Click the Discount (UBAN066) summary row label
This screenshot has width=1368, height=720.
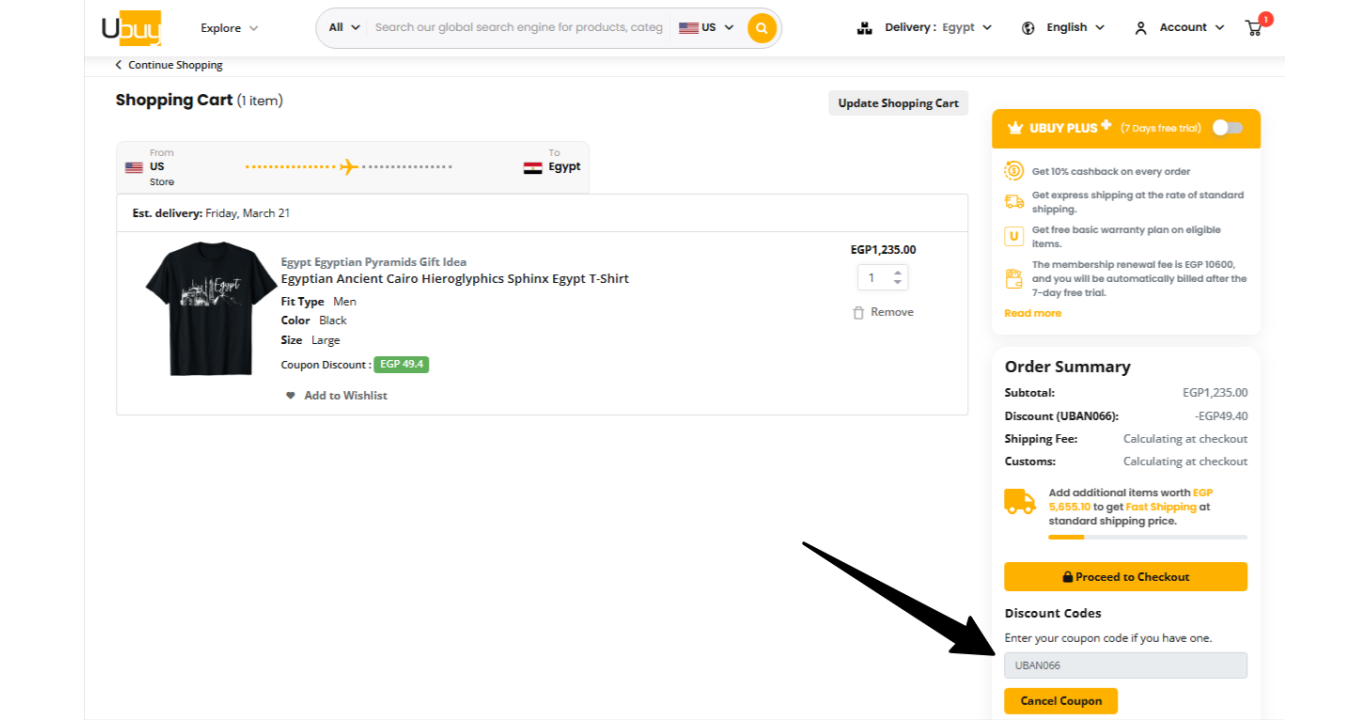1061,416
